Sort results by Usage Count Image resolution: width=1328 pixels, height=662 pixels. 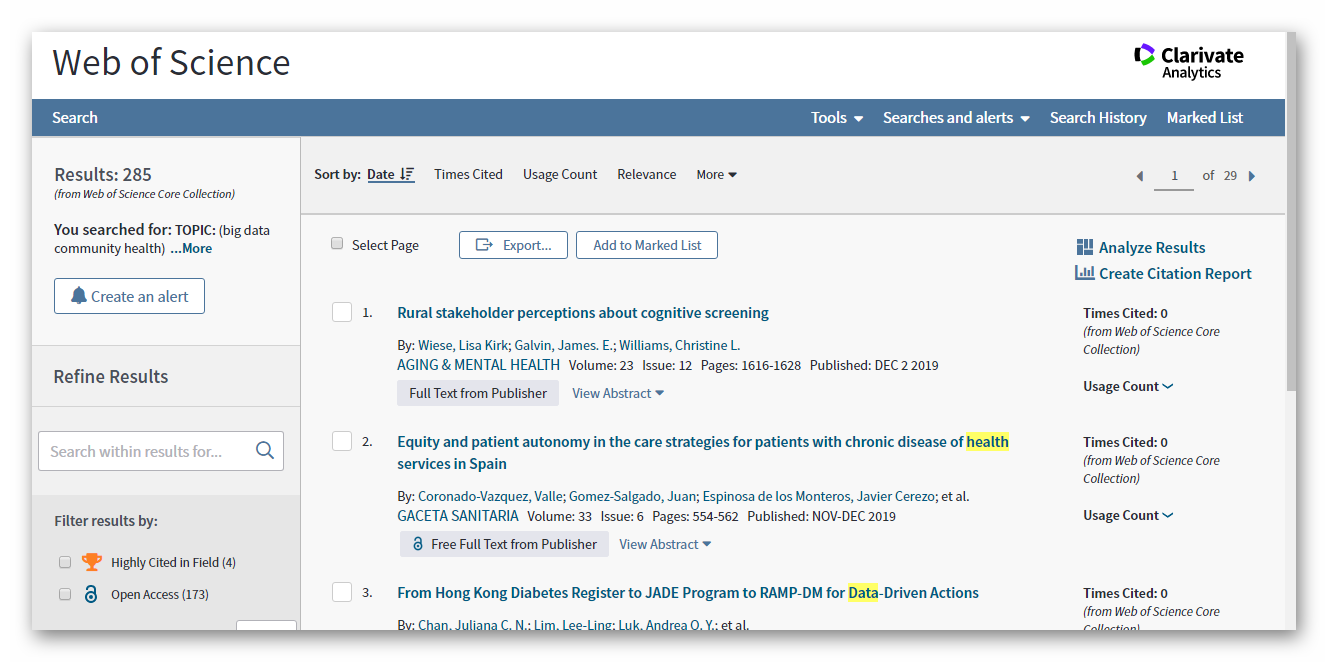560,175
